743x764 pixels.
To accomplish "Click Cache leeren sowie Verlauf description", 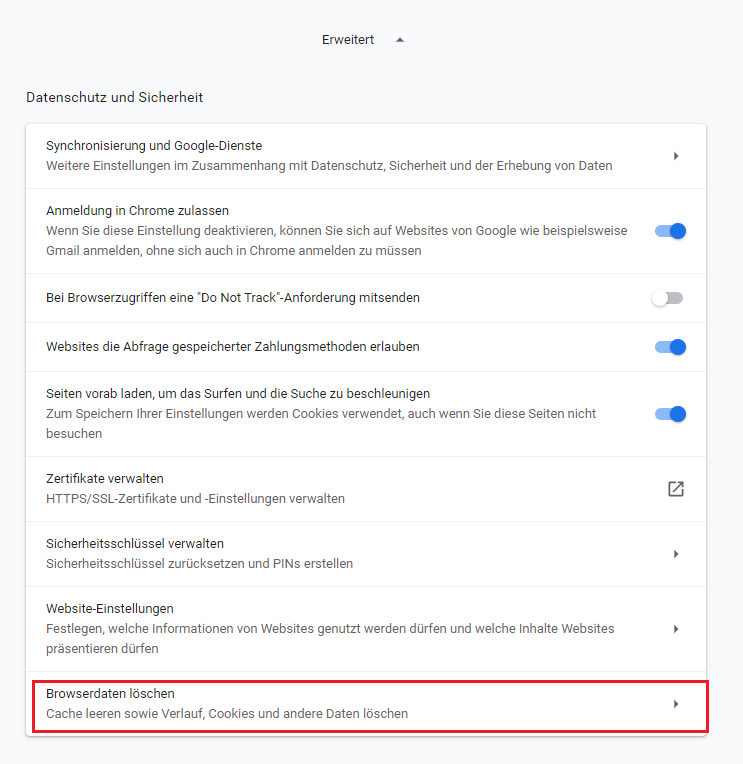I will pyautogui.click(x=227, y=713).
